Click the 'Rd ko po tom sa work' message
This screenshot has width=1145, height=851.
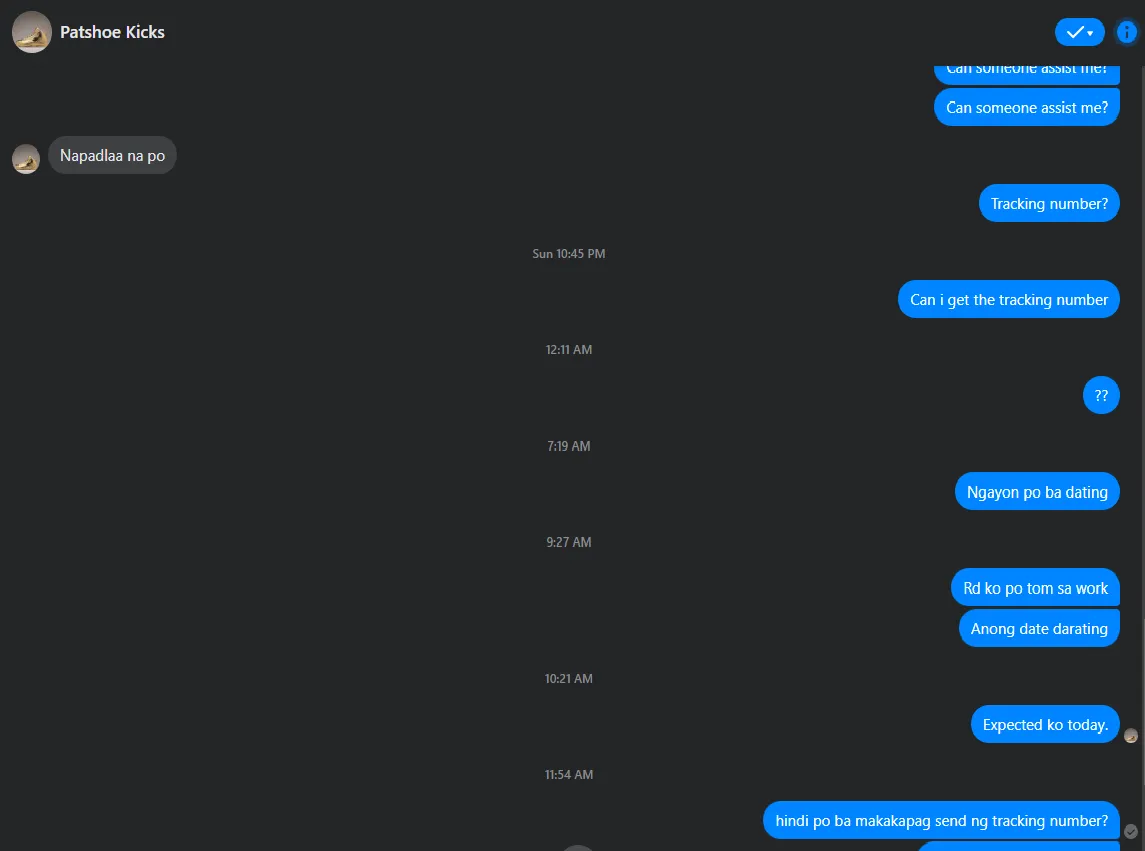click(x=1035, y=587)
